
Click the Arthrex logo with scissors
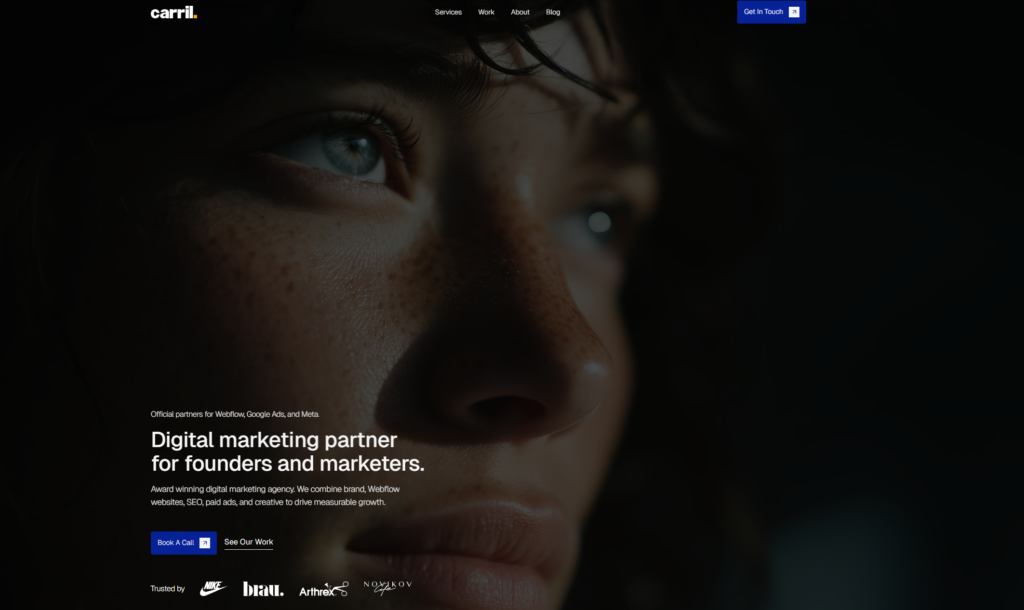tap(323, 590)
